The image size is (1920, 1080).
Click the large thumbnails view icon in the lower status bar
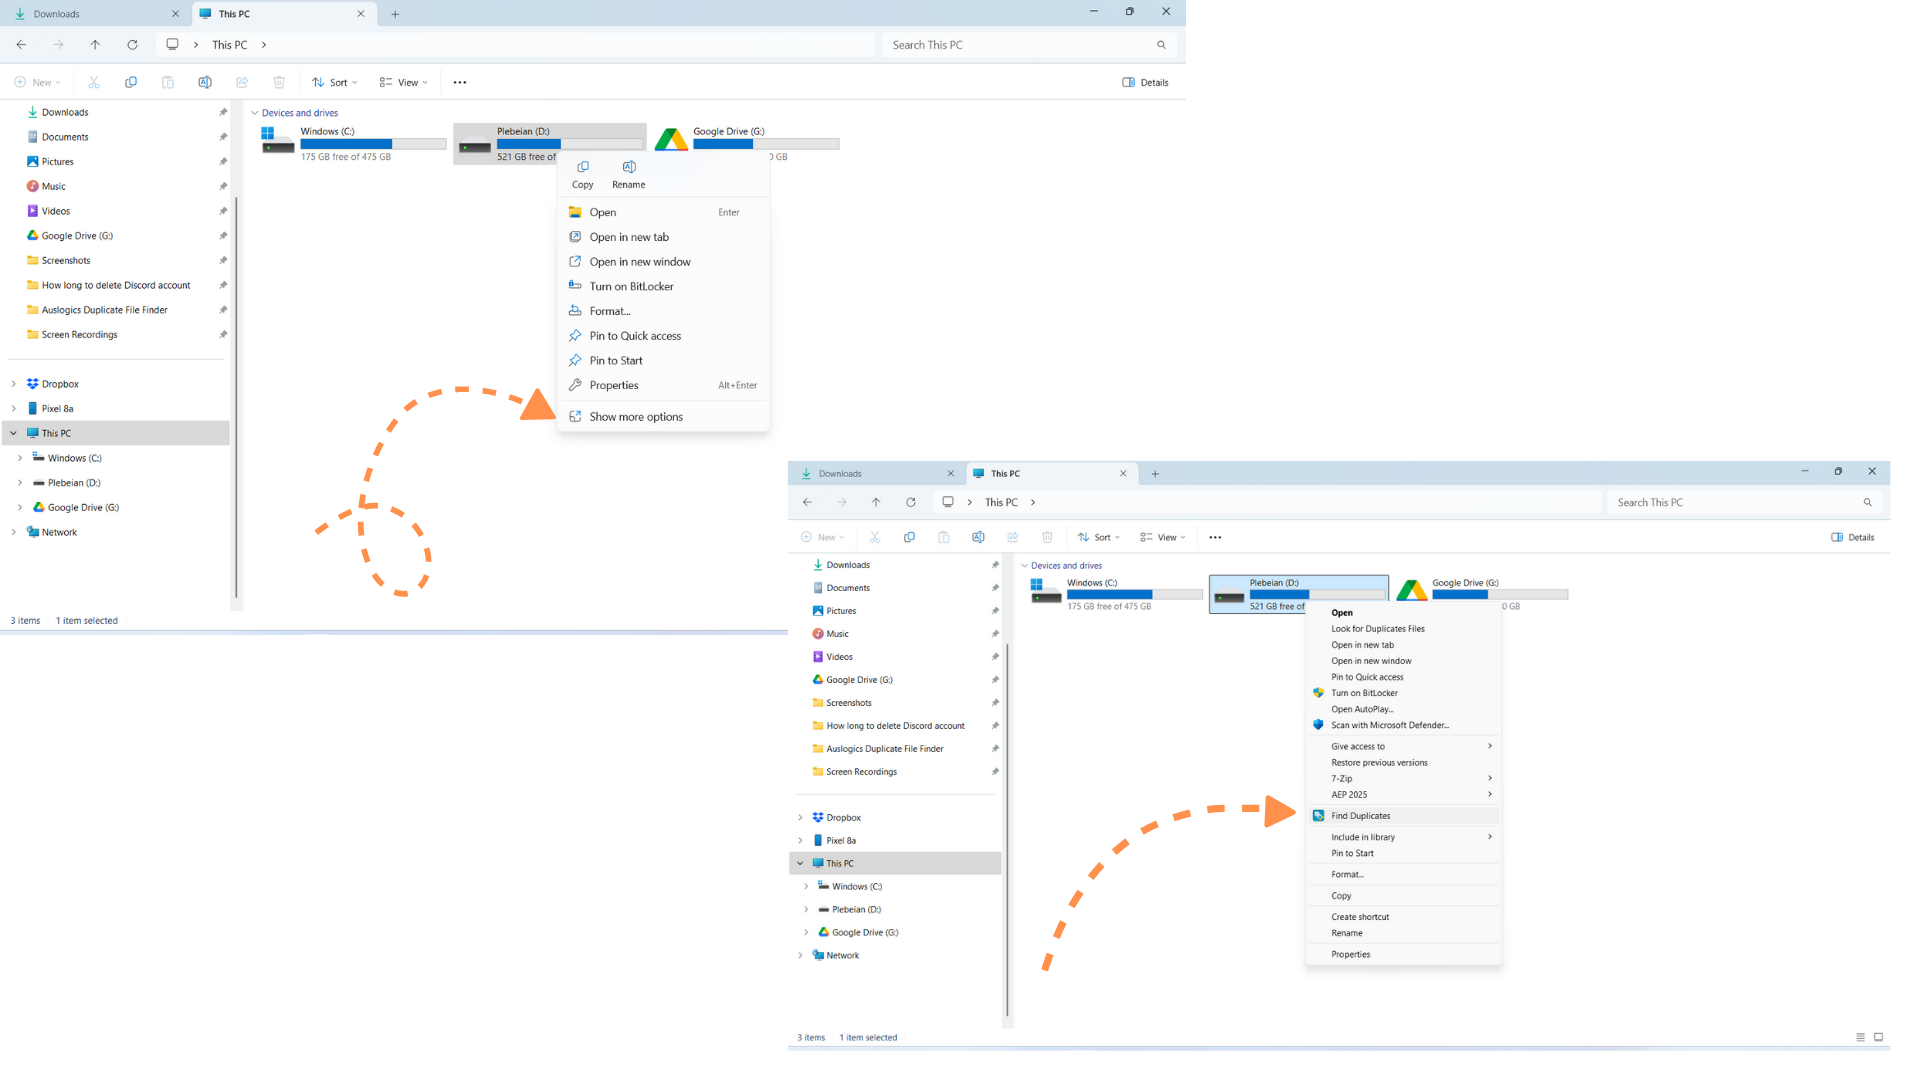point(1878,1037)
